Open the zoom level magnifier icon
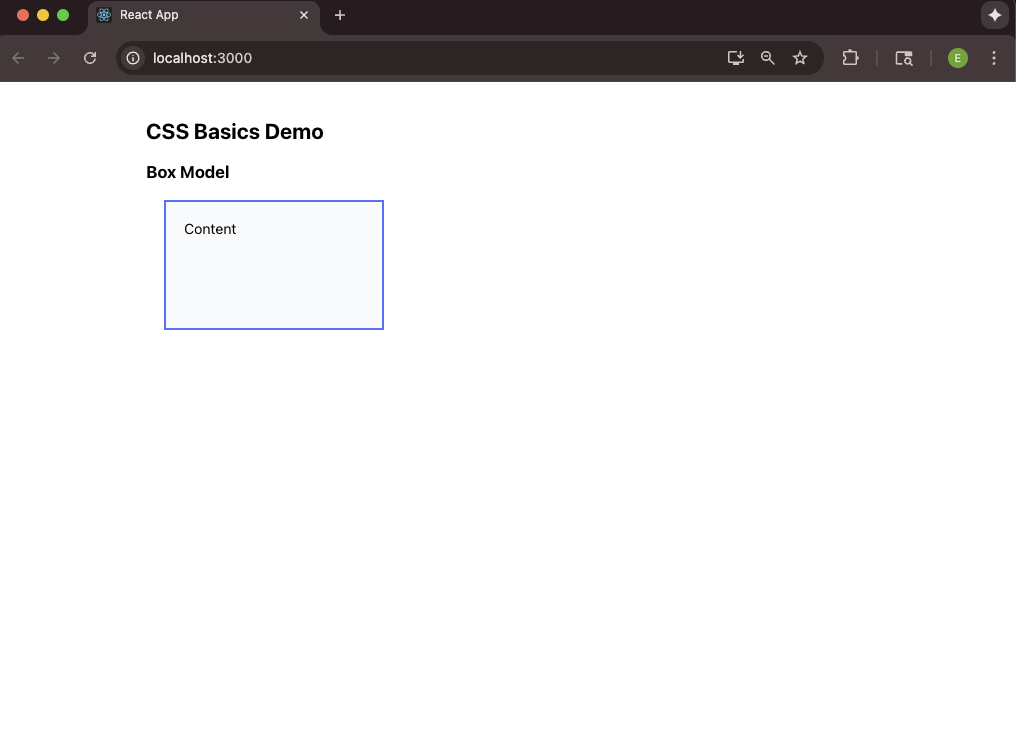This screenshot has width=1016, height=756. click(x=768, y=58)
